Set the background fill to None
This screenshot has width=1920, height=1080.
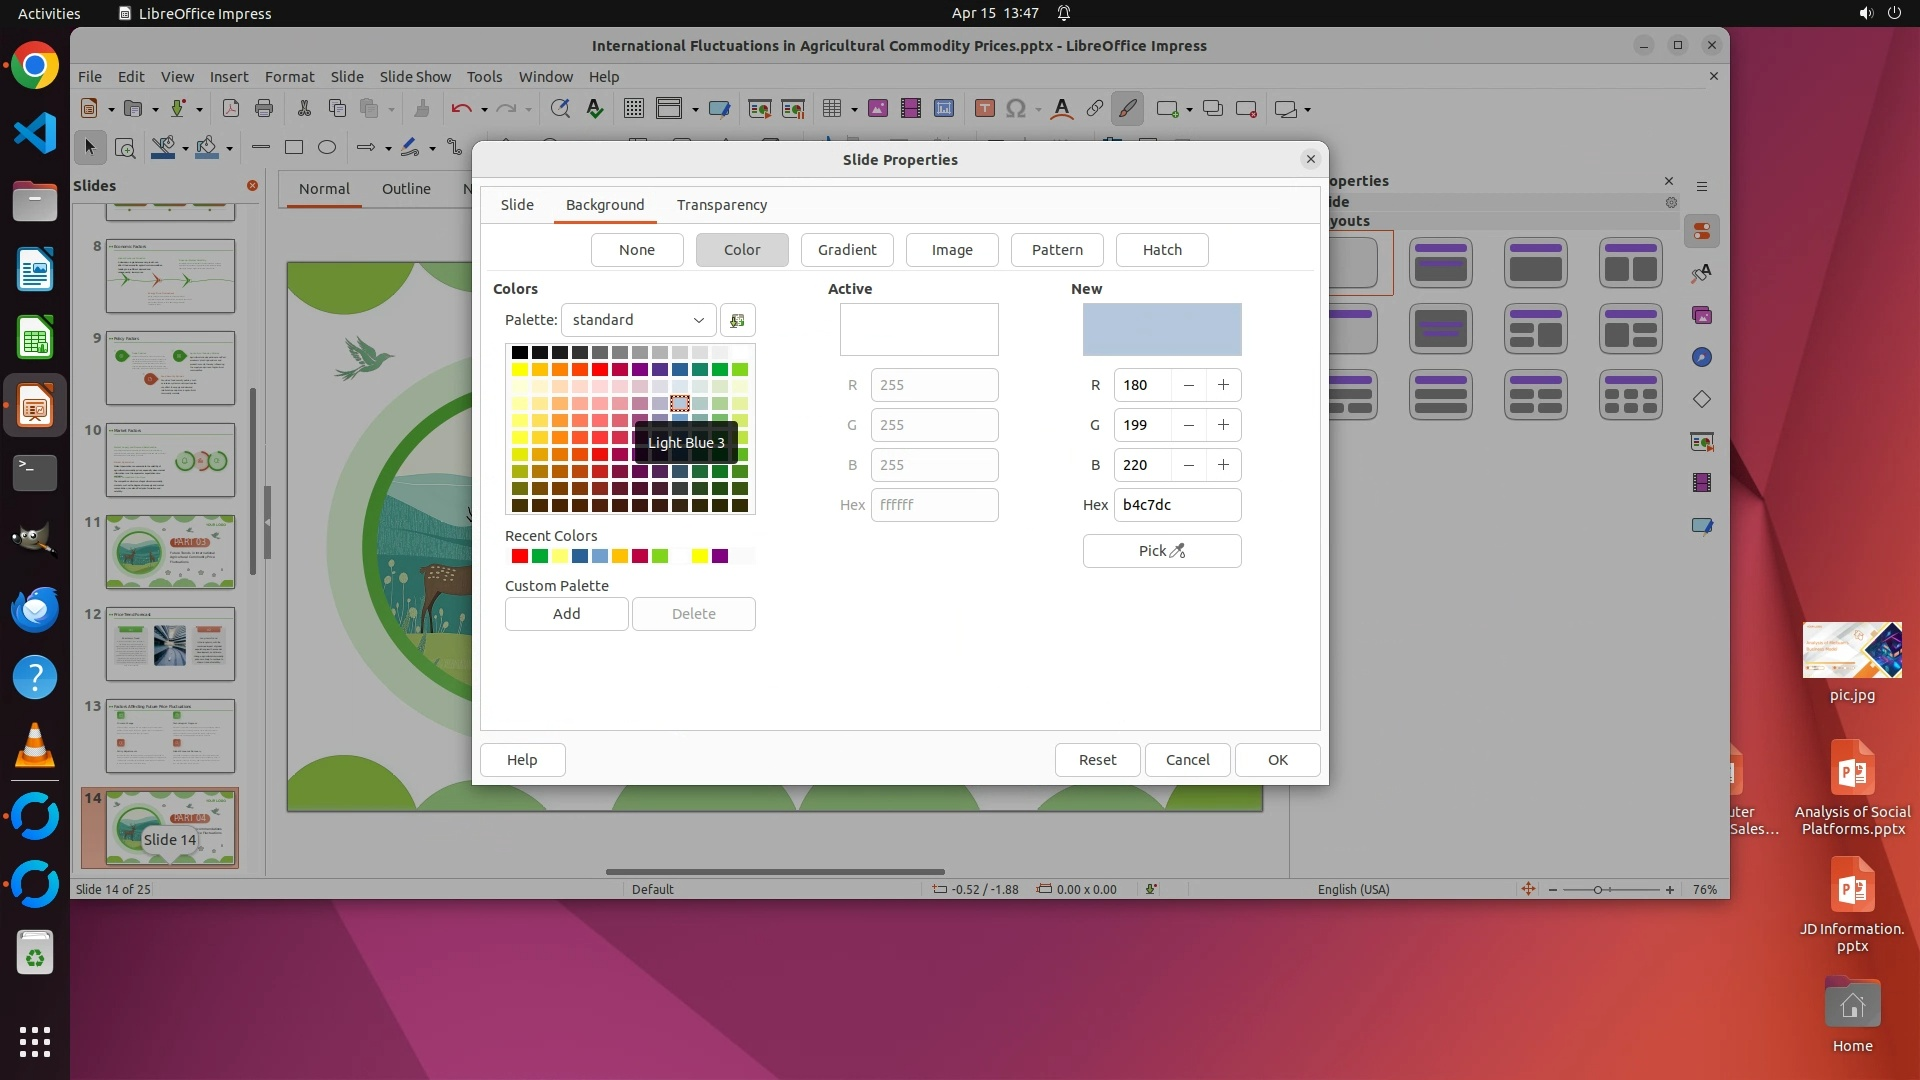[x=636, y=250]
